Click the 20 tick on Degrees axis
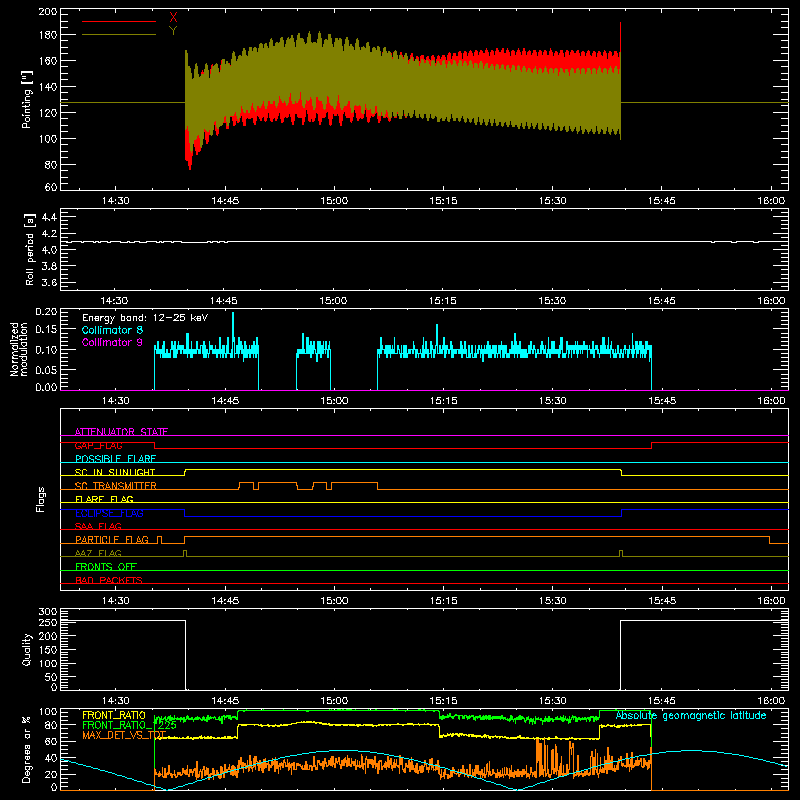 pos(51,774)
